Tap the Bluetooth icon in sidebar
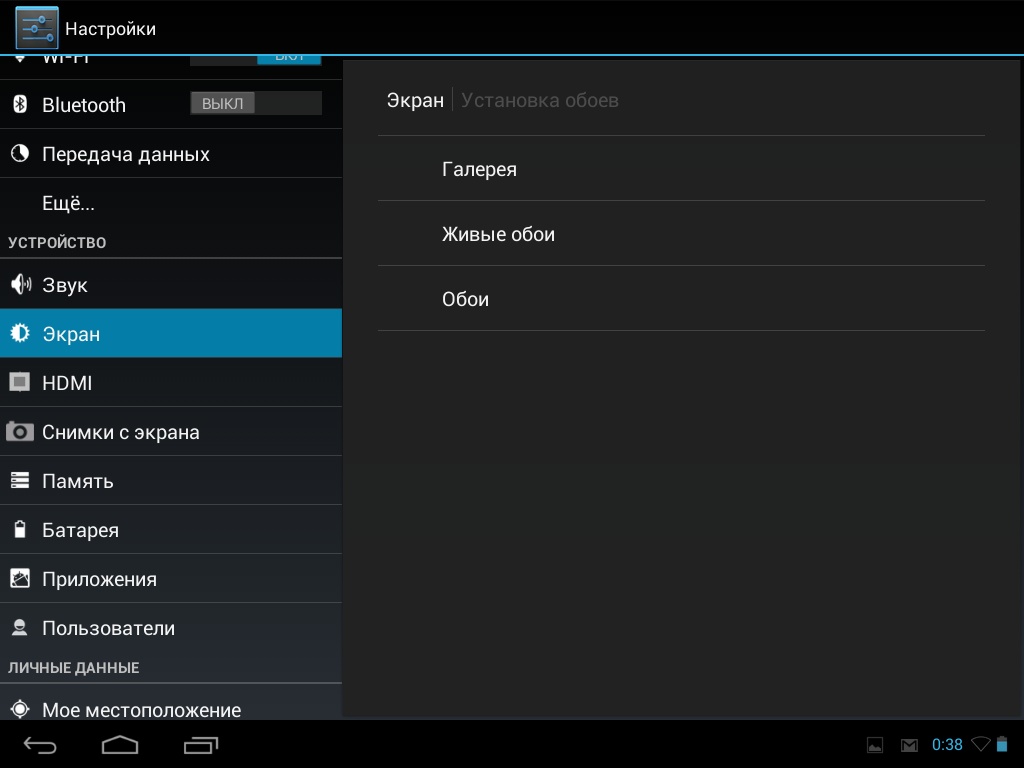 20,104
